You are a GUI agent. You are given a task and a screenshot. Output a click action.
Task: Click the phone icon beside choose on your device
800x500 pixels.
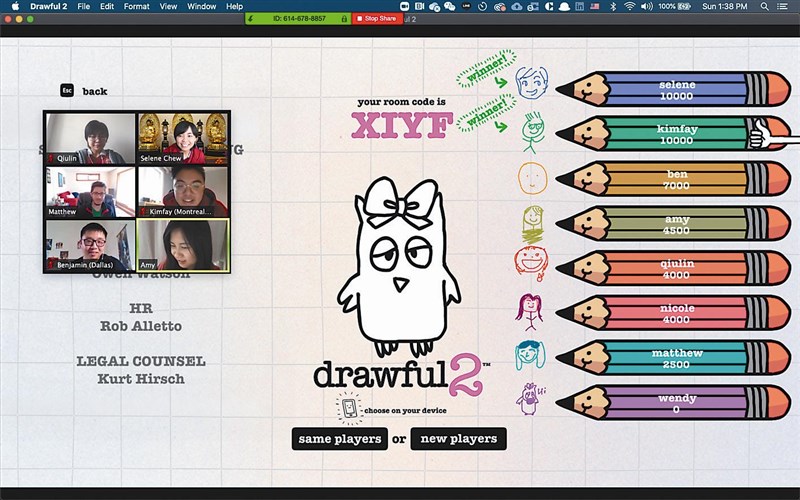click(x=349, y=408)
